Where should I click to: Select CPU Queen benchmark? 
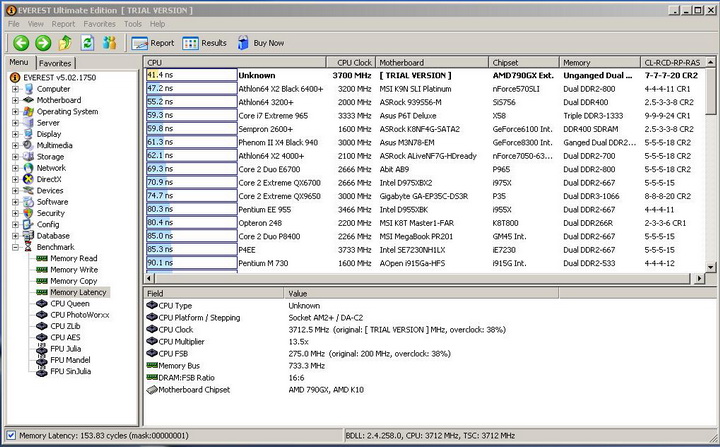pos(70,303)
